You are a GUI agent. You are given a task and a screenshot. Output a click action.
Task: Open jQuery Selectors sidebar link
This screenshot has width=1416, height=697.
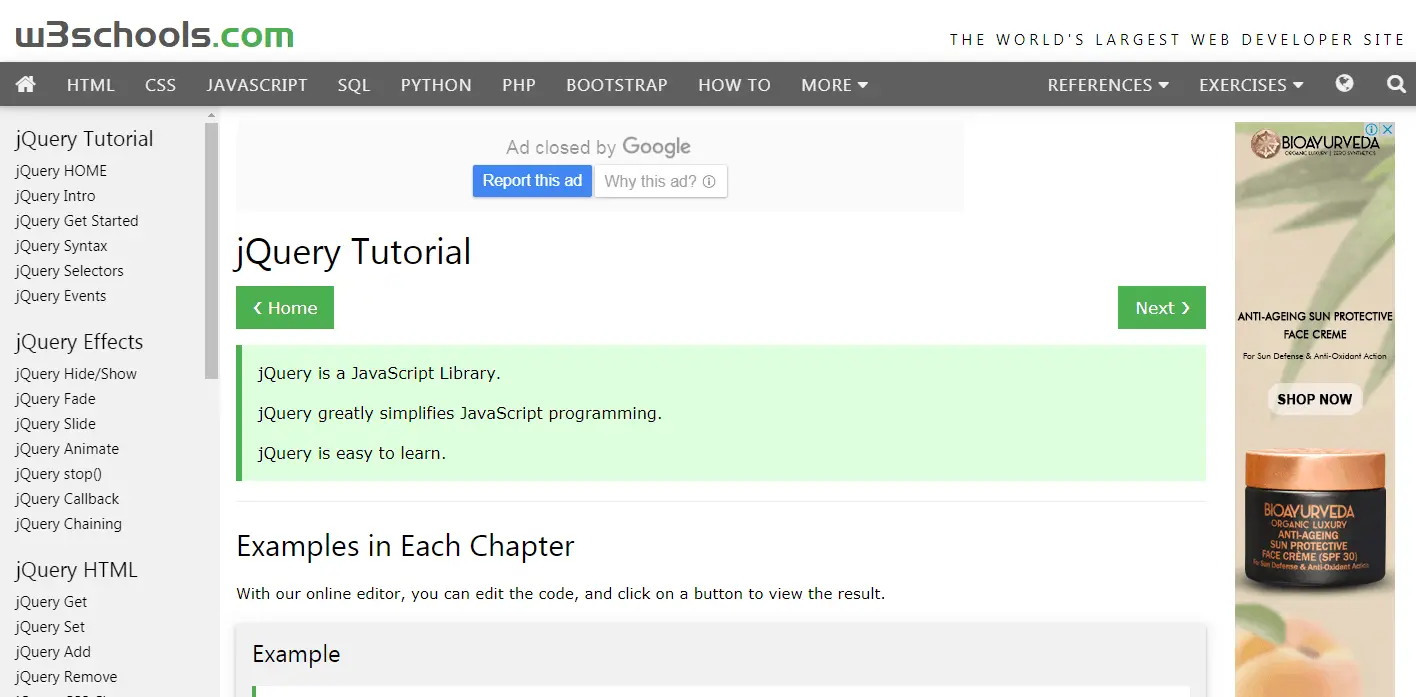pyautogui.click(x=69, y=271)
